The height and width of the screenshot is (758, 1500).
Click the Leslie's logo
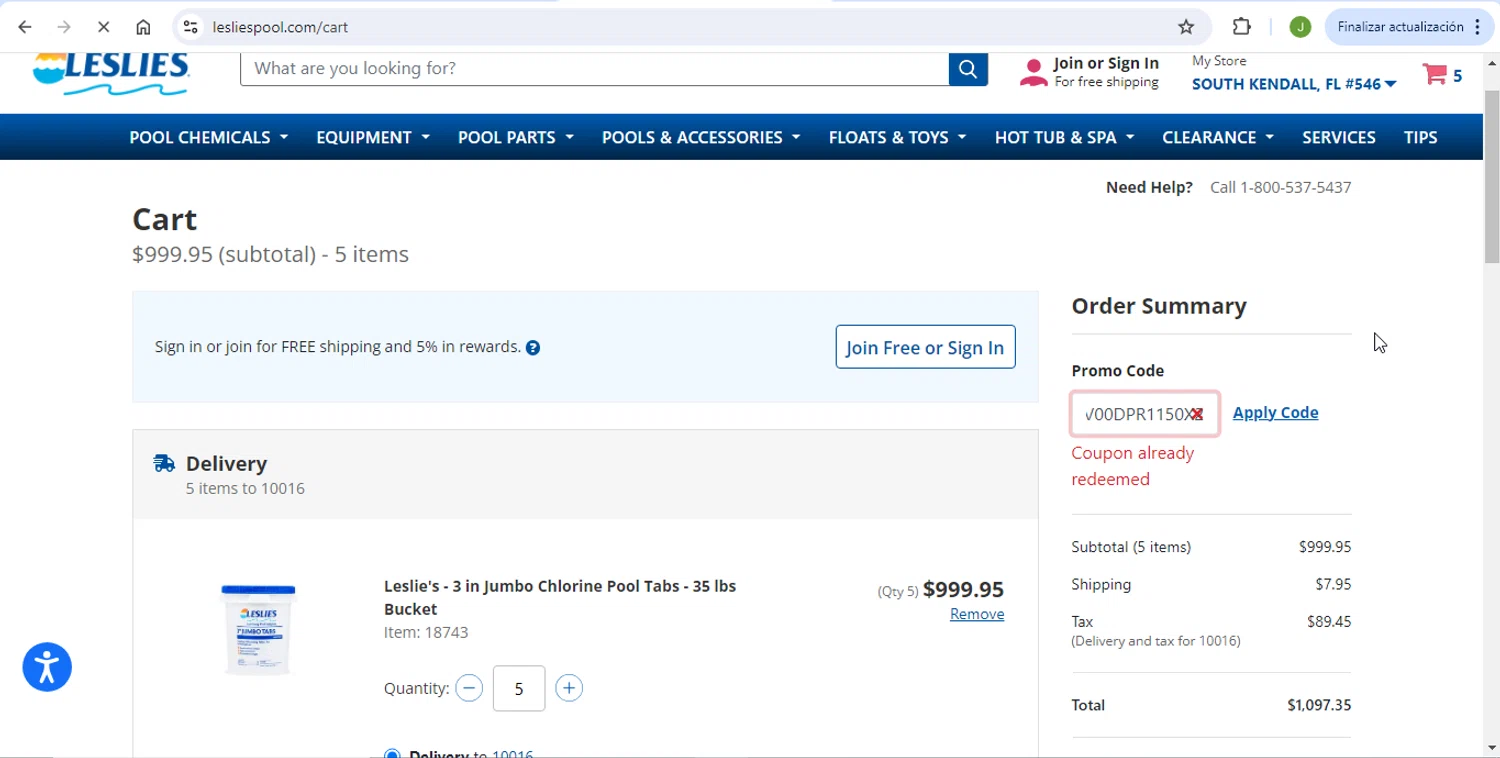[x=111, y=74]
